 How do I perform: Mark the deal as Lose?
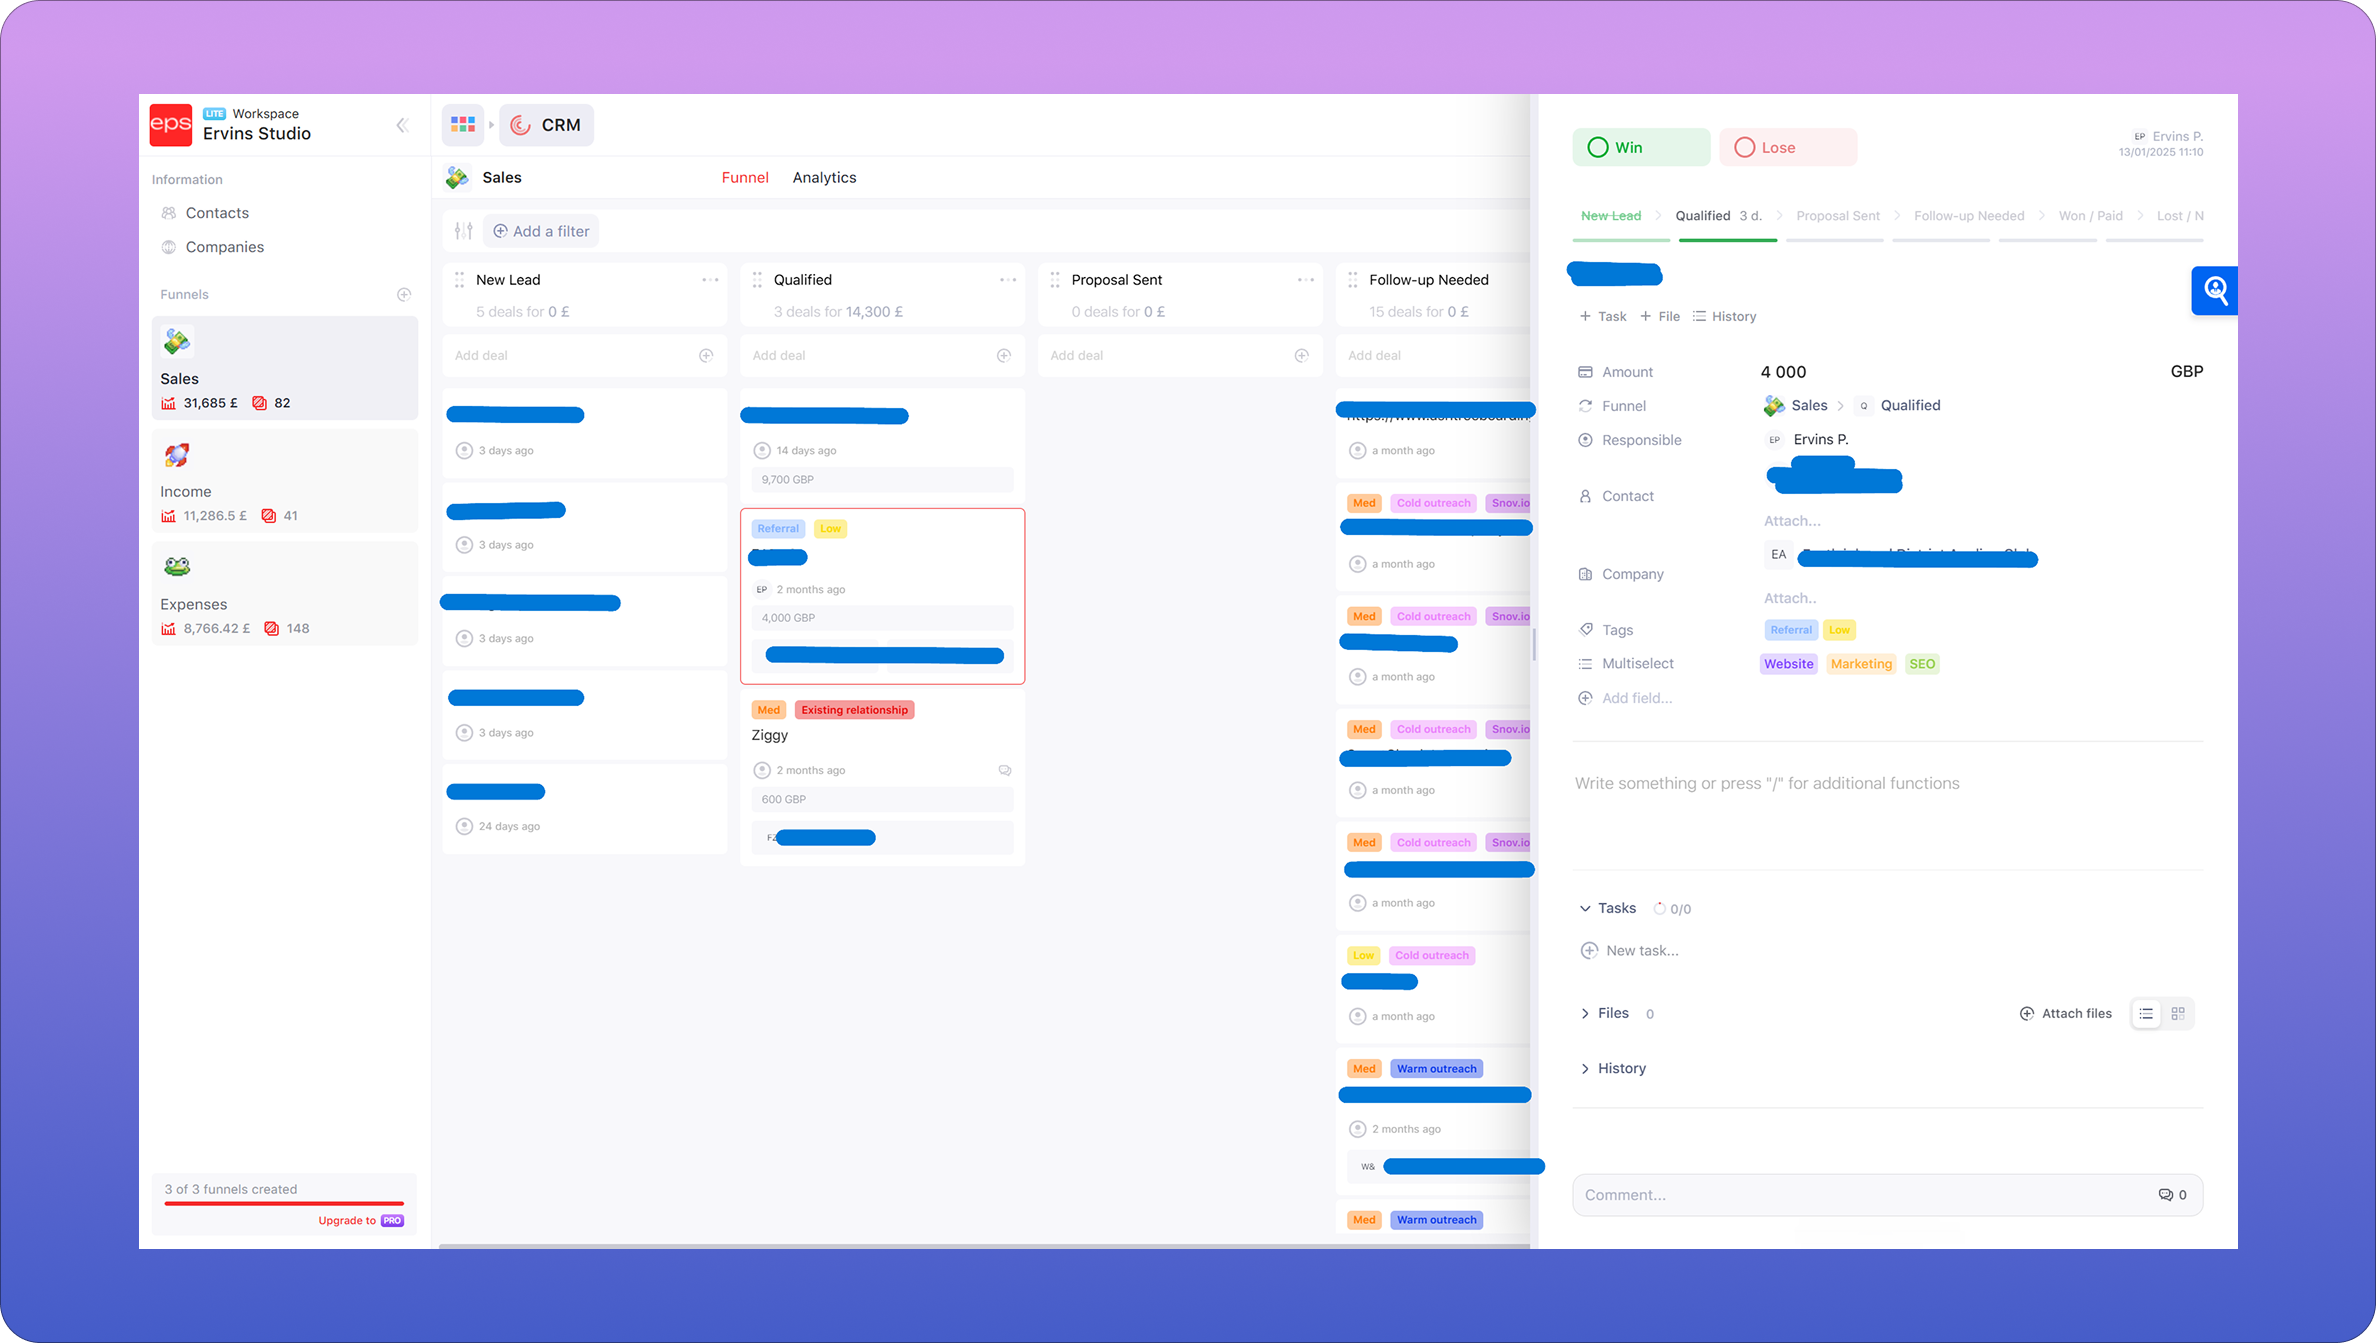[x=1788, y=147]
